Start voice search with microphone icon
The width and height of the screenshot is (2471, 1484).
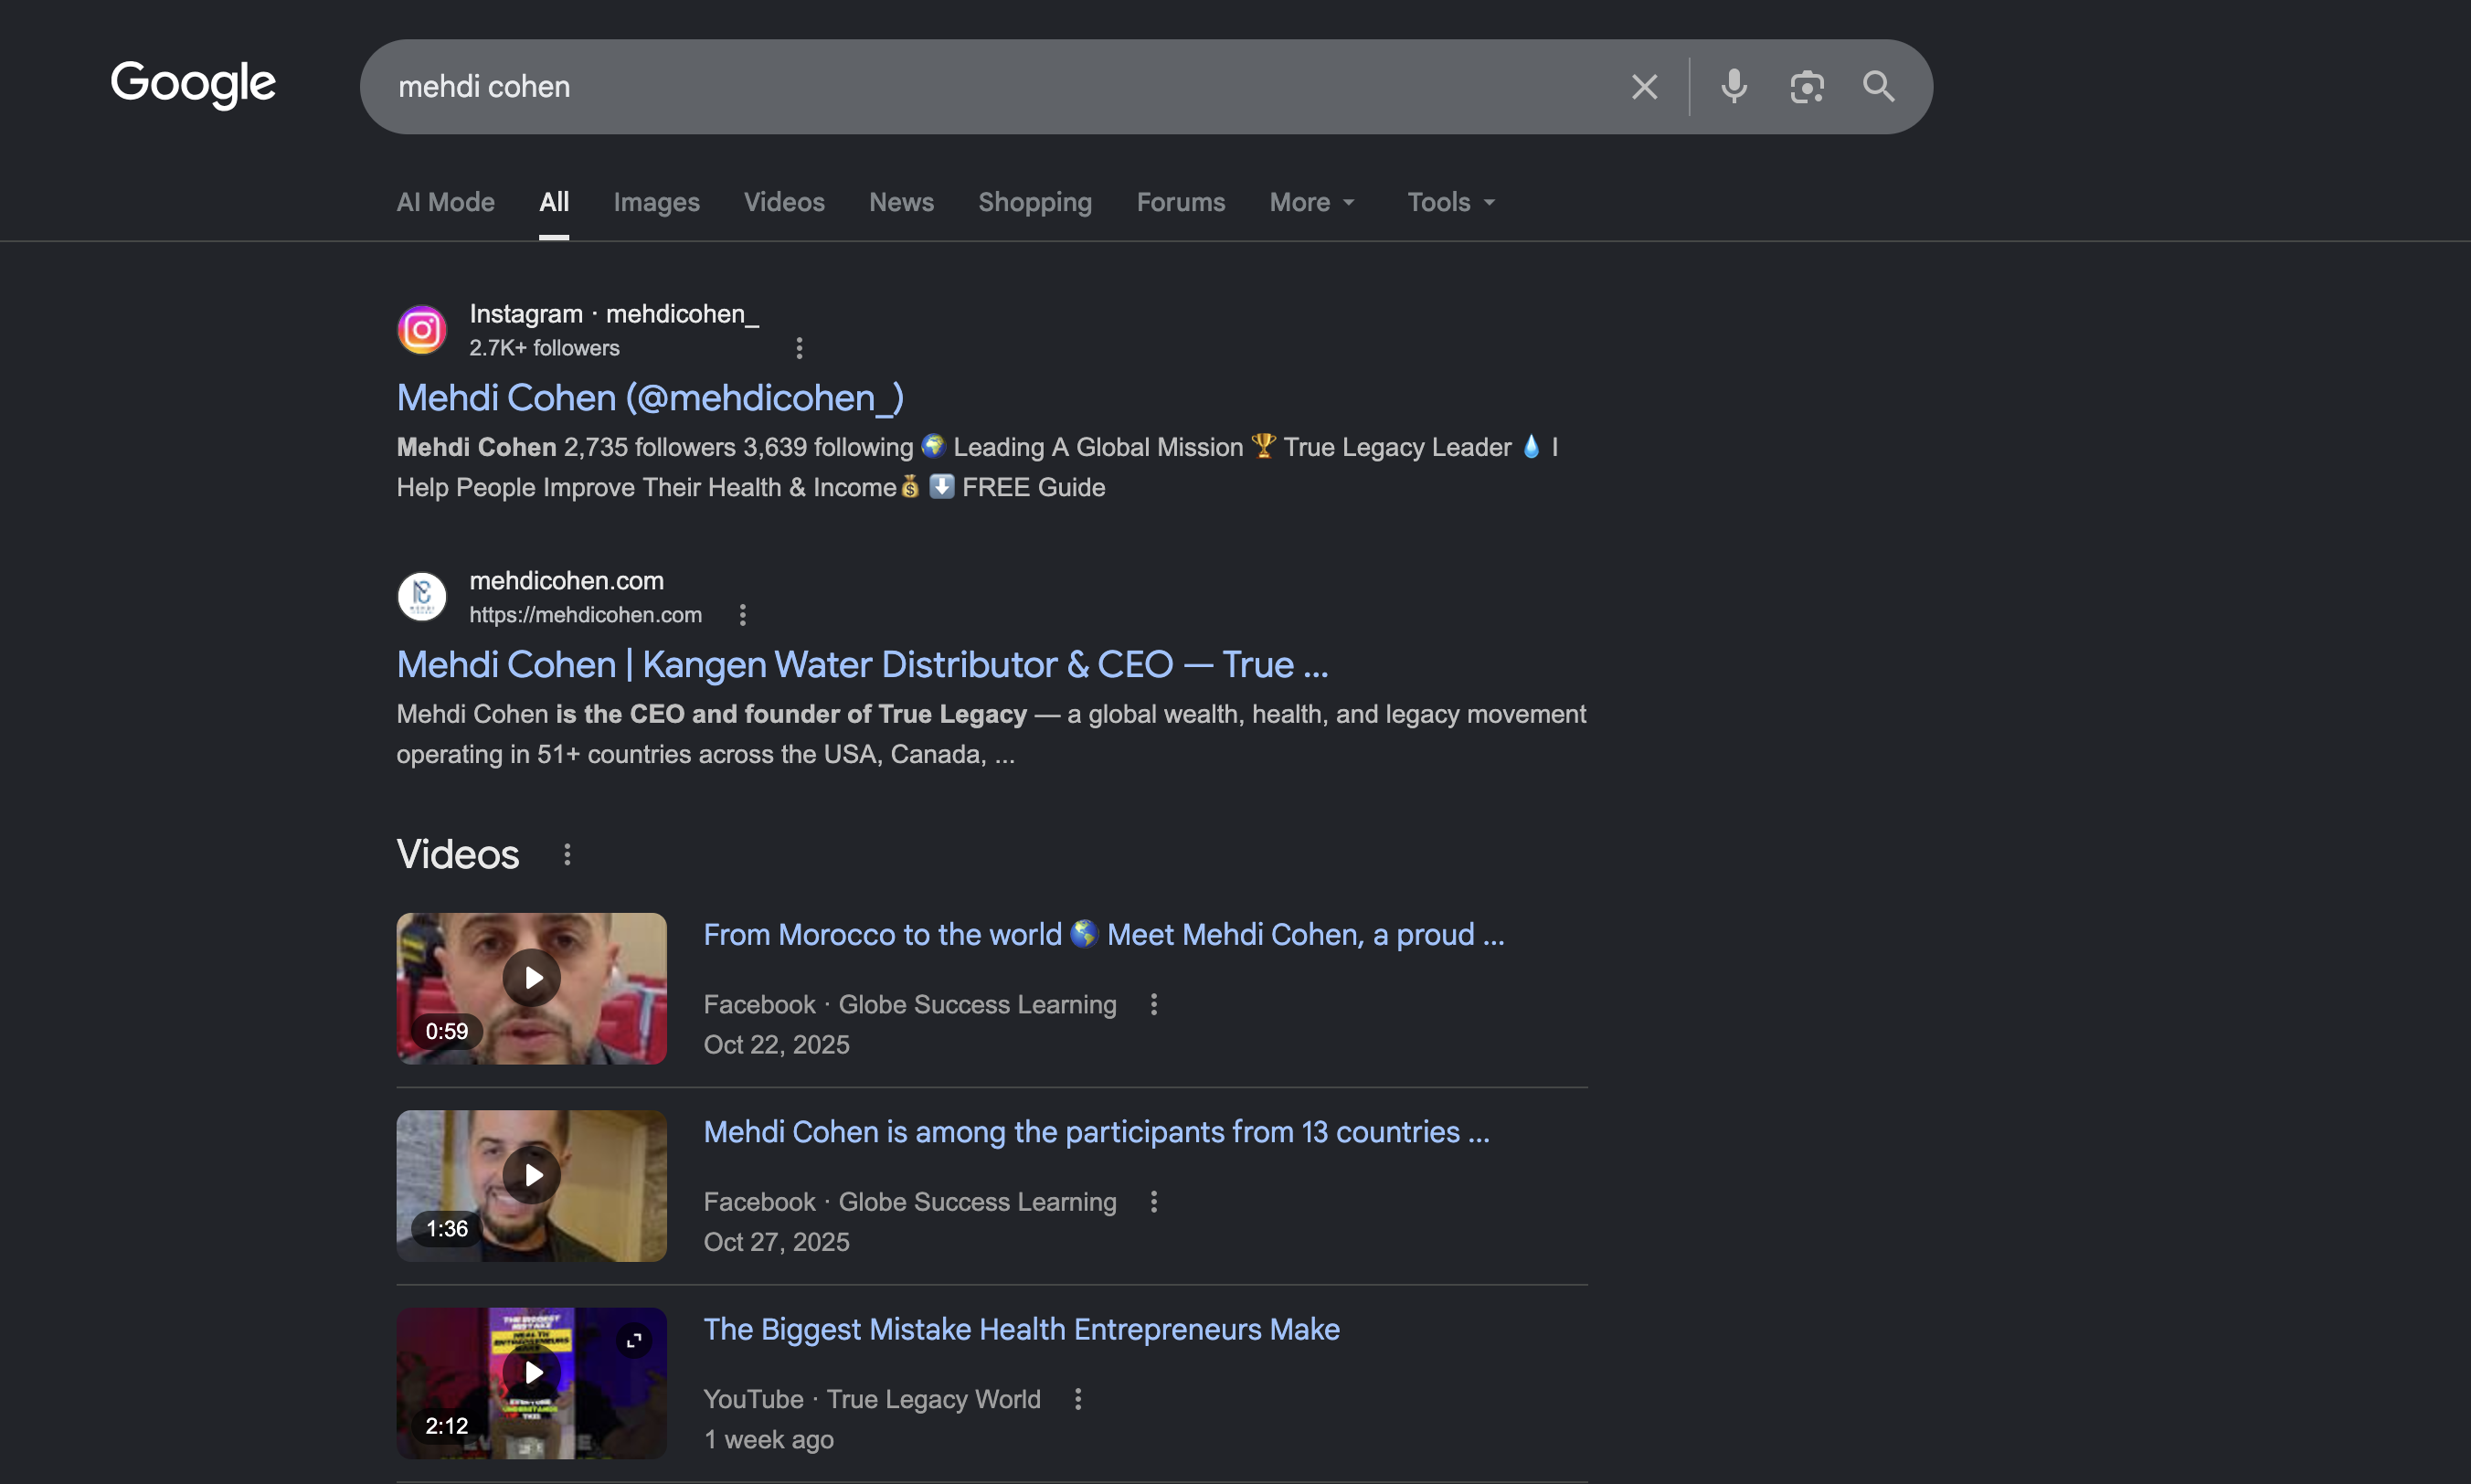point(1734,87)
